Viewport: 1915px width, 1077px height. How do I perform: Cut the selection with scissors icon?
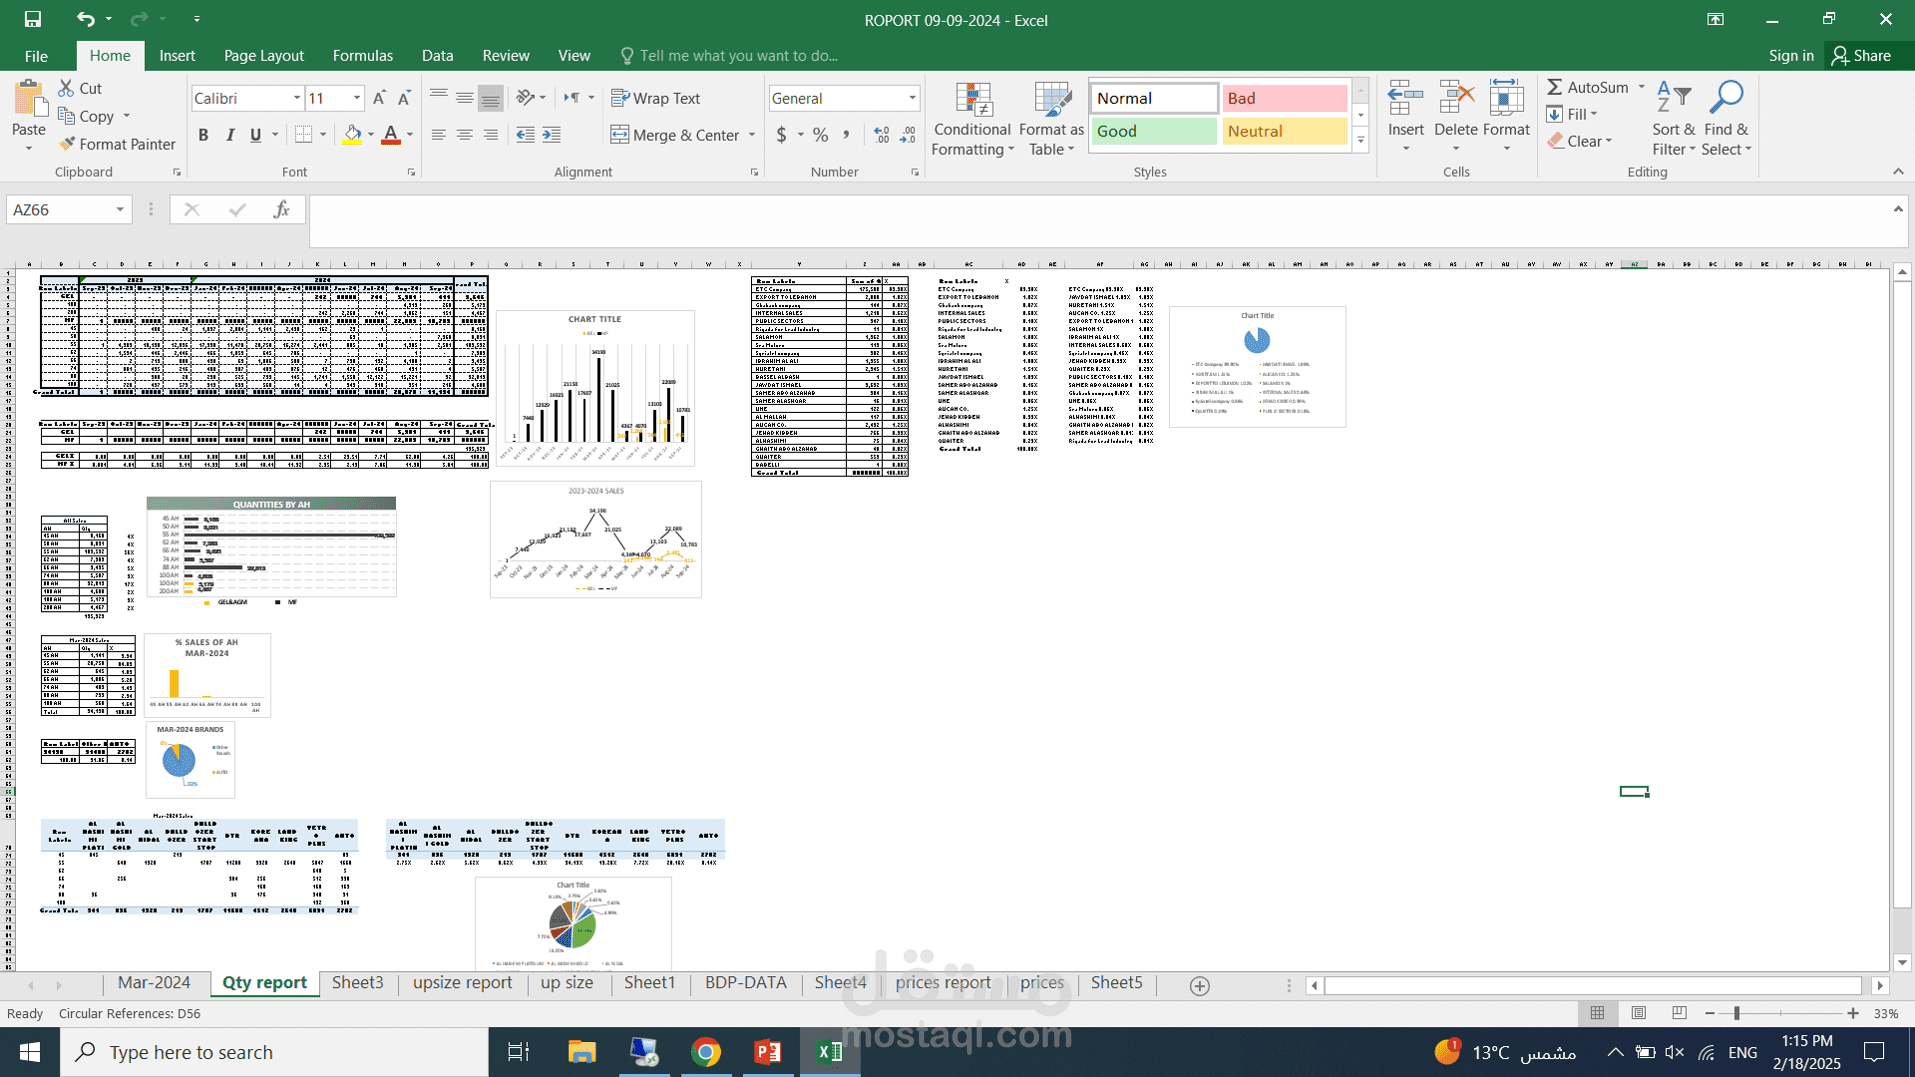[x=80, y=88]
